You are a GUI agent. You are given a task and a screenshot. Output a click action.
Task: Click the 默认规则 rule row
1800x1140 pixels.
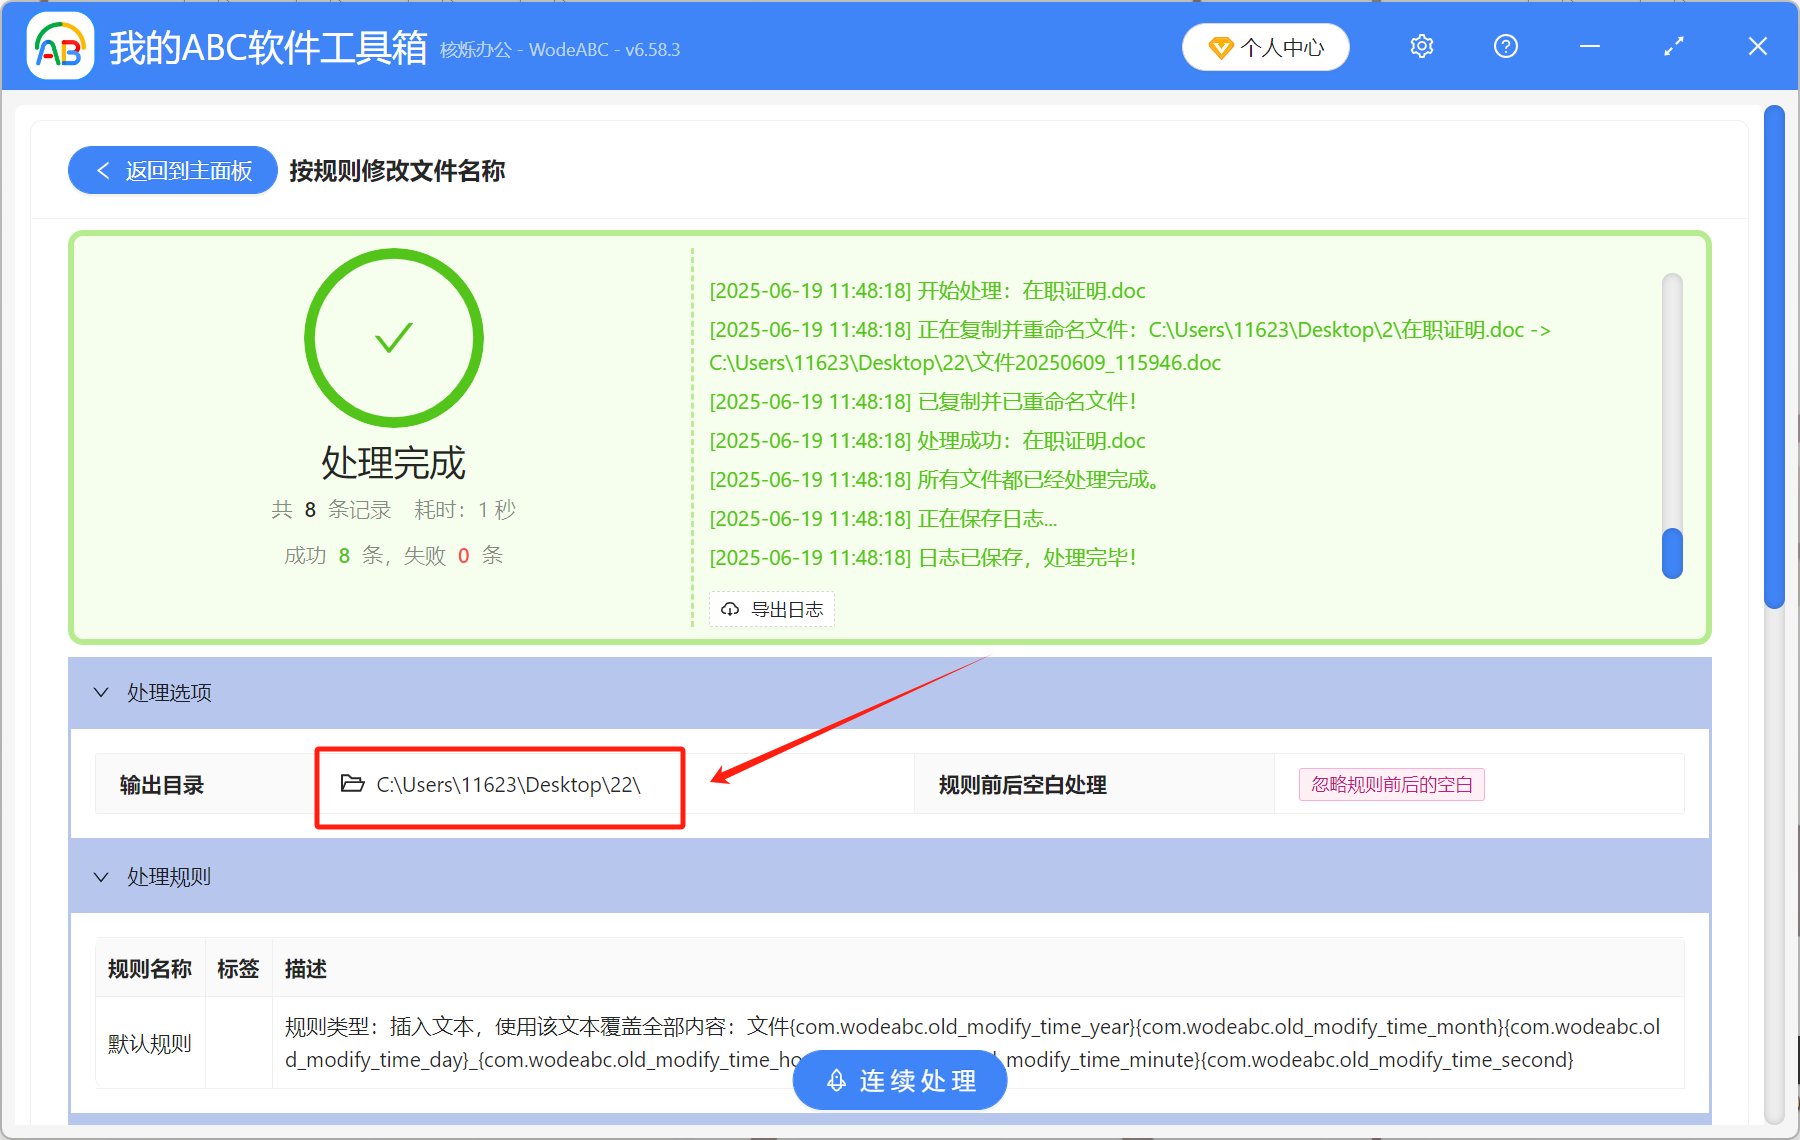coord(149,1042)
